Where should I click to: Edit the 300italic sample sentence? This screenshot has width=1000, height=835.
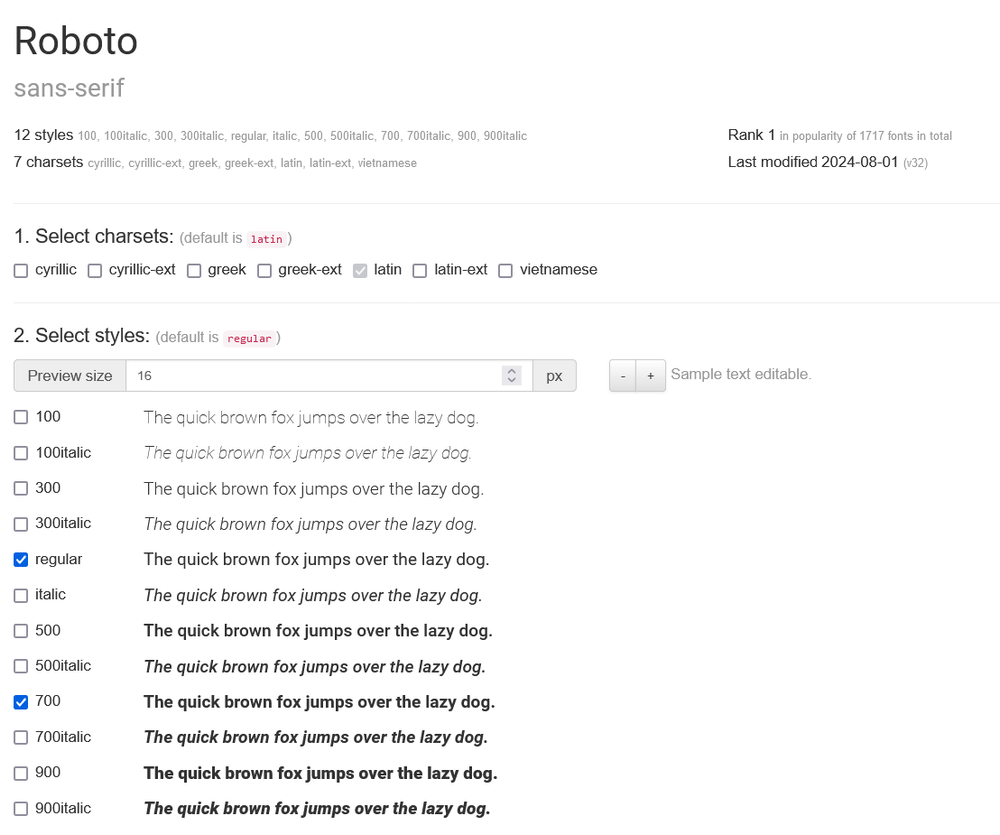311,524
